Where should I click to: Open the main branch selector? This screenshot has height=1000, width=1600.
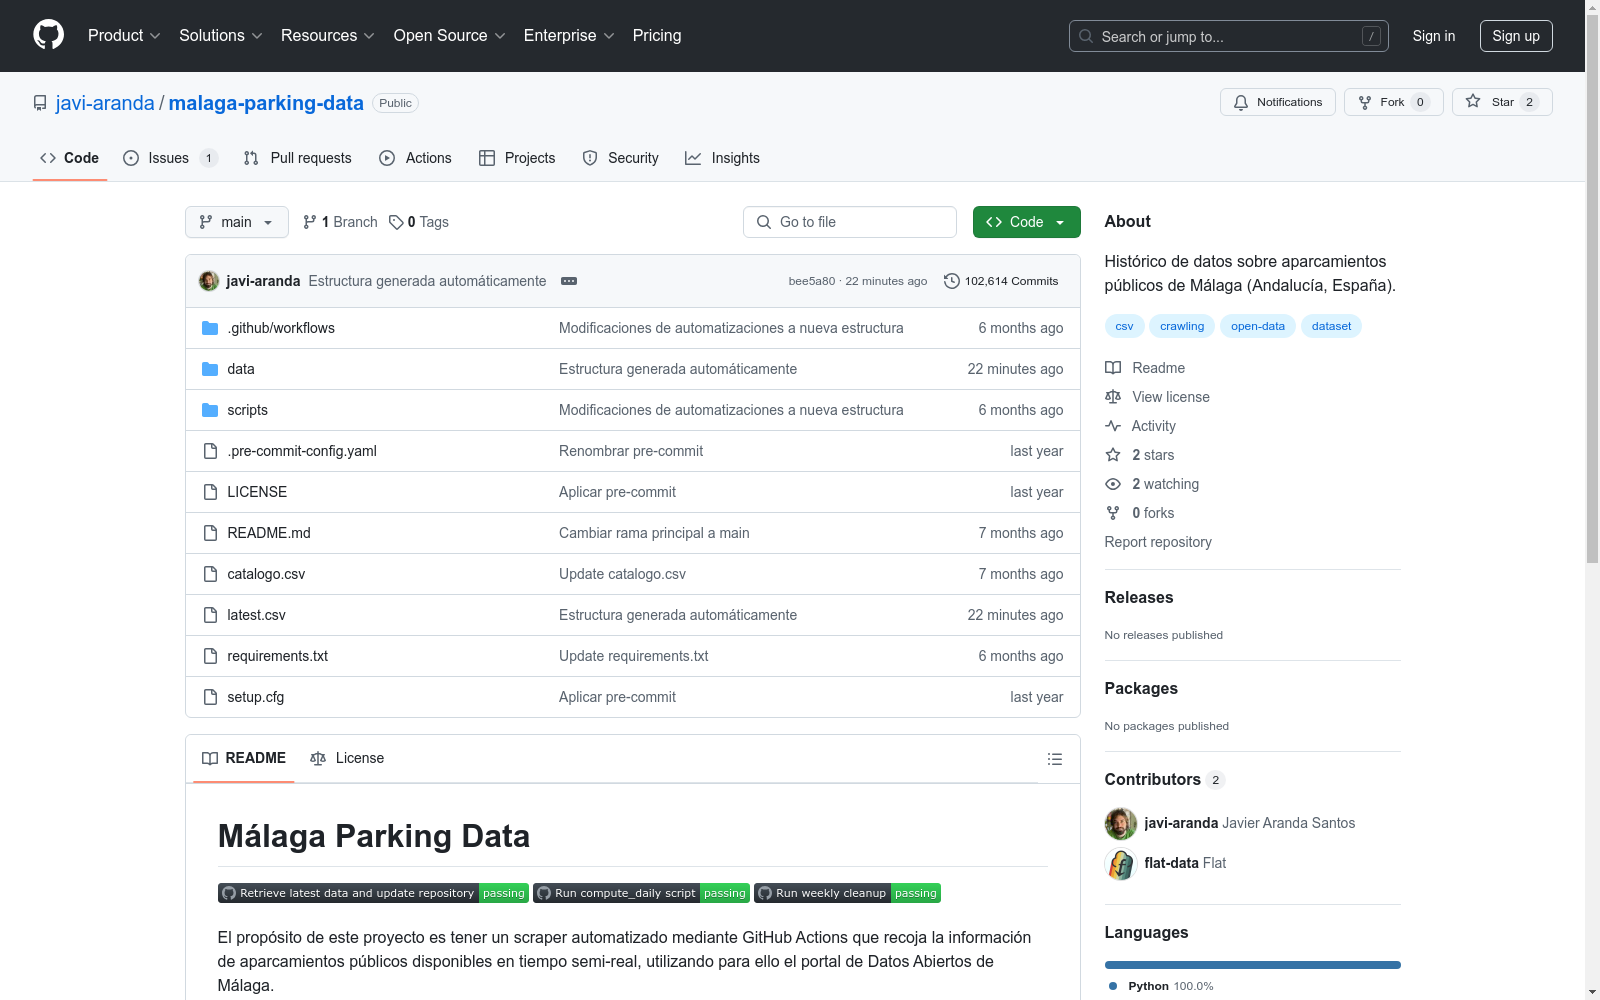(x=237, y=222)
